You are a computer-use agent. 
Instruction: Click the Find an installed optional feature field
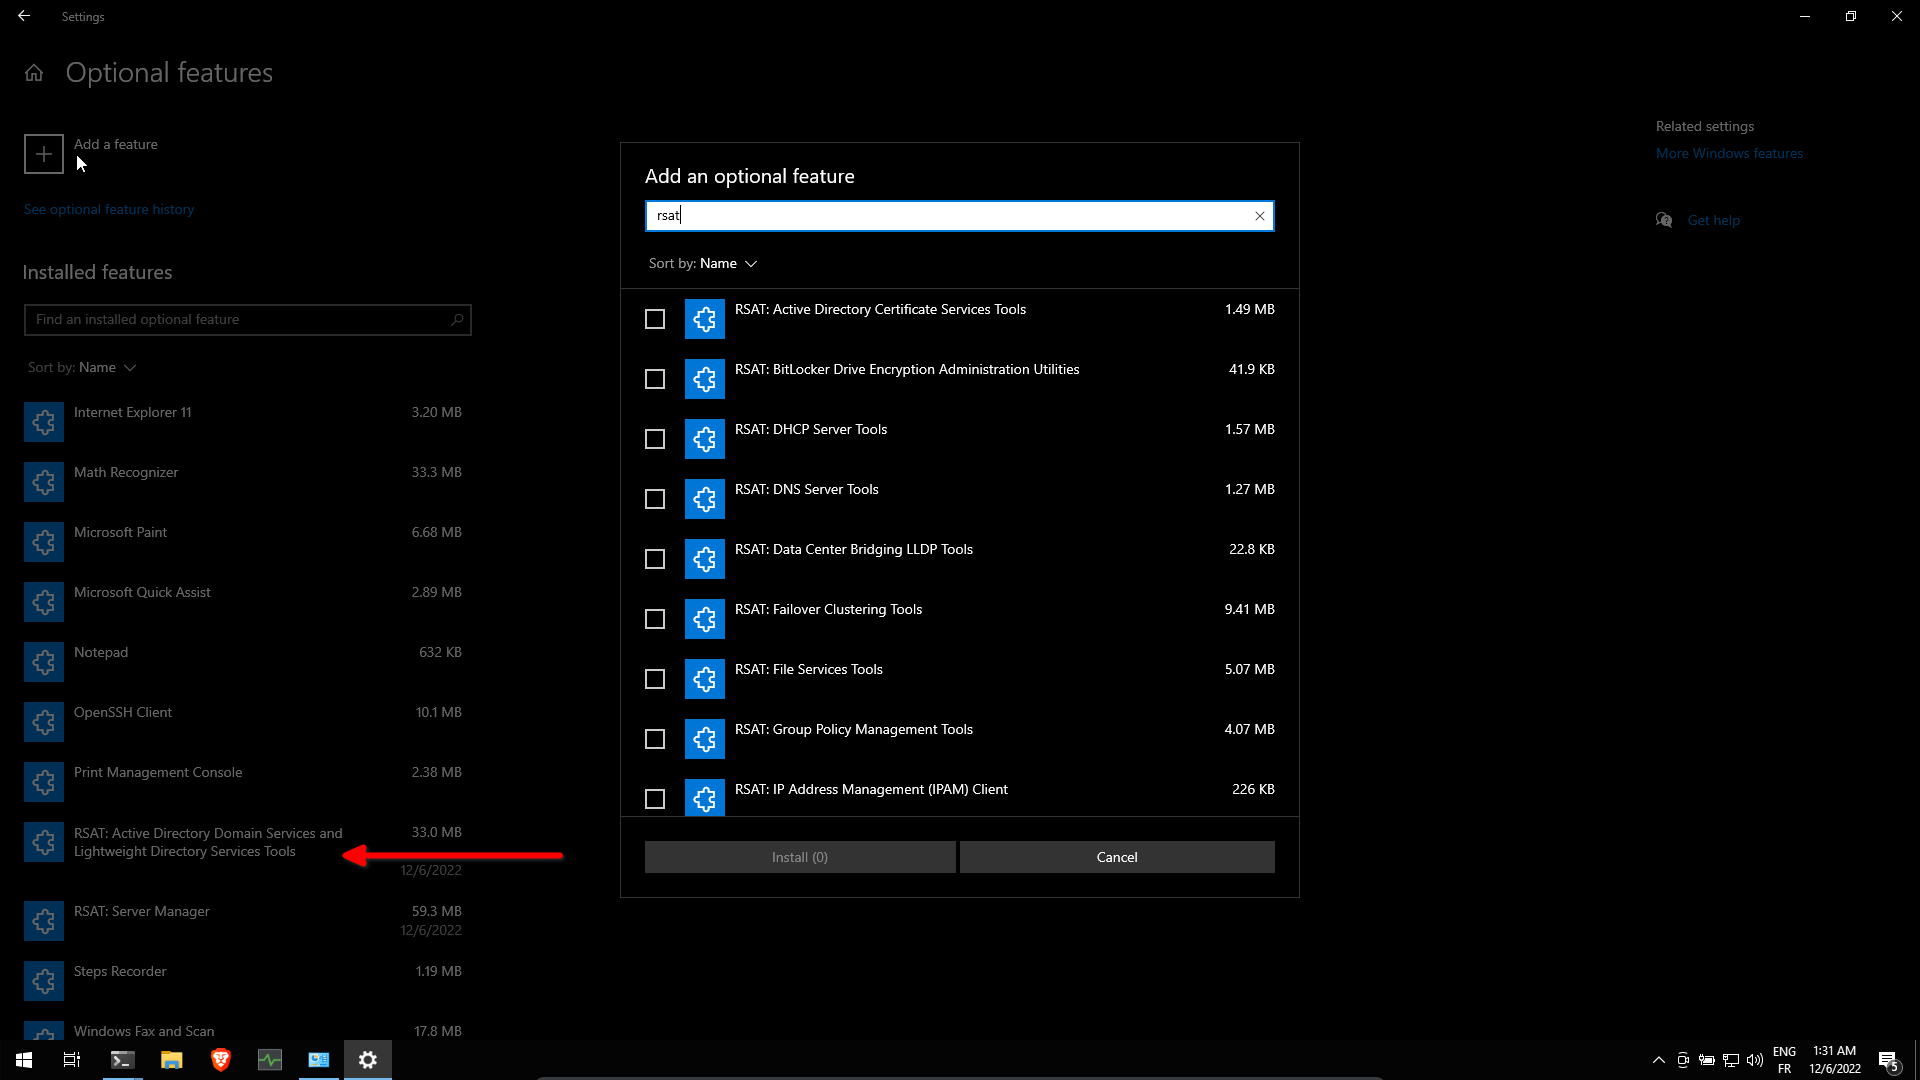(x=238, y=320)
